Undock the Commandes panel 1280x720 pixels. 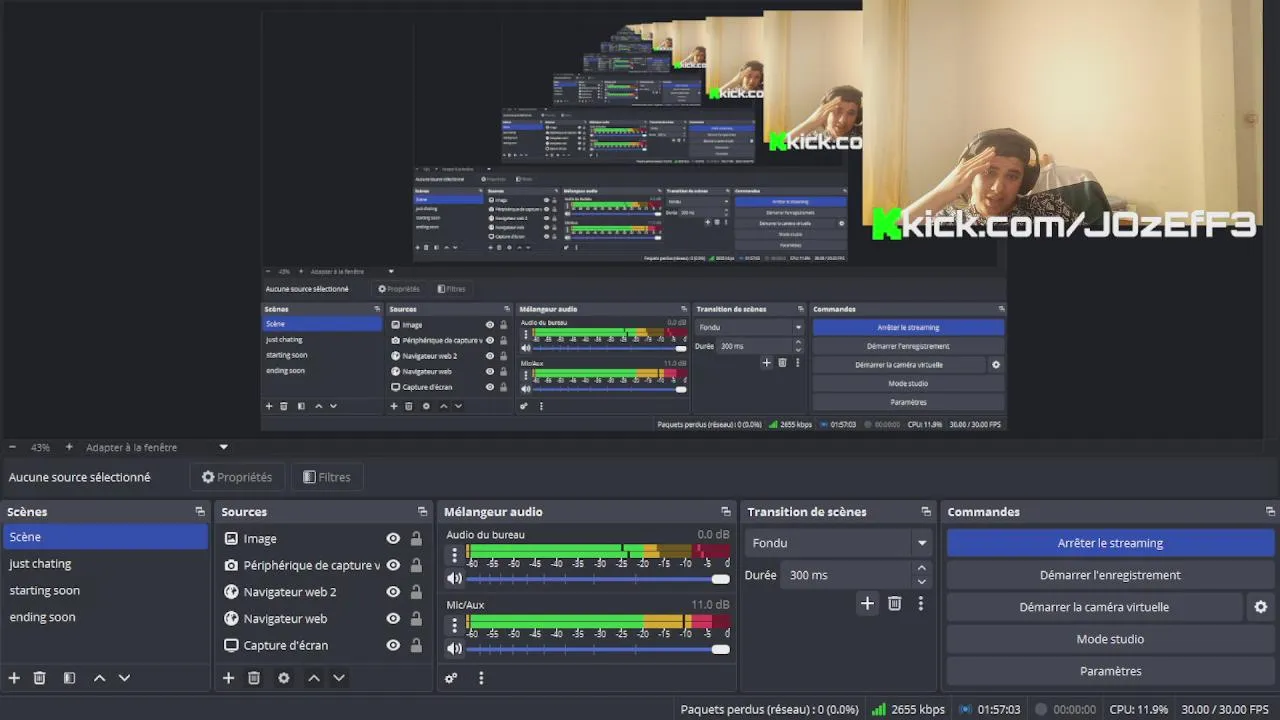click(1270, 512)
